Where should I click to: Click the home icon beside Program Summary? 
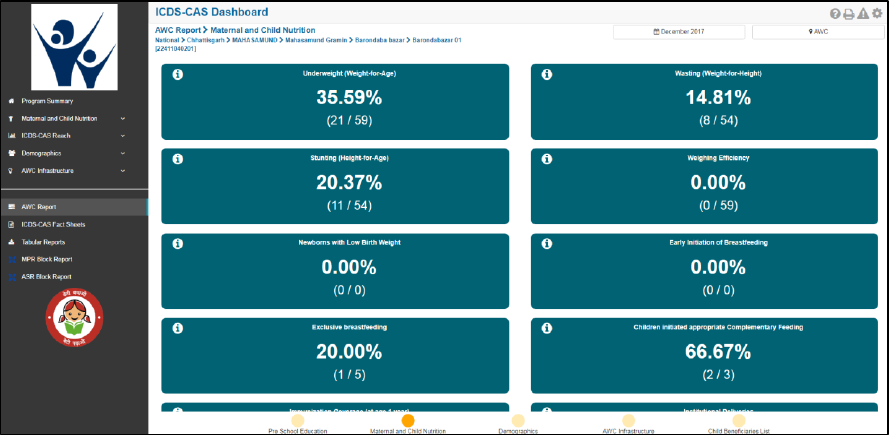(x=11, y=101)
